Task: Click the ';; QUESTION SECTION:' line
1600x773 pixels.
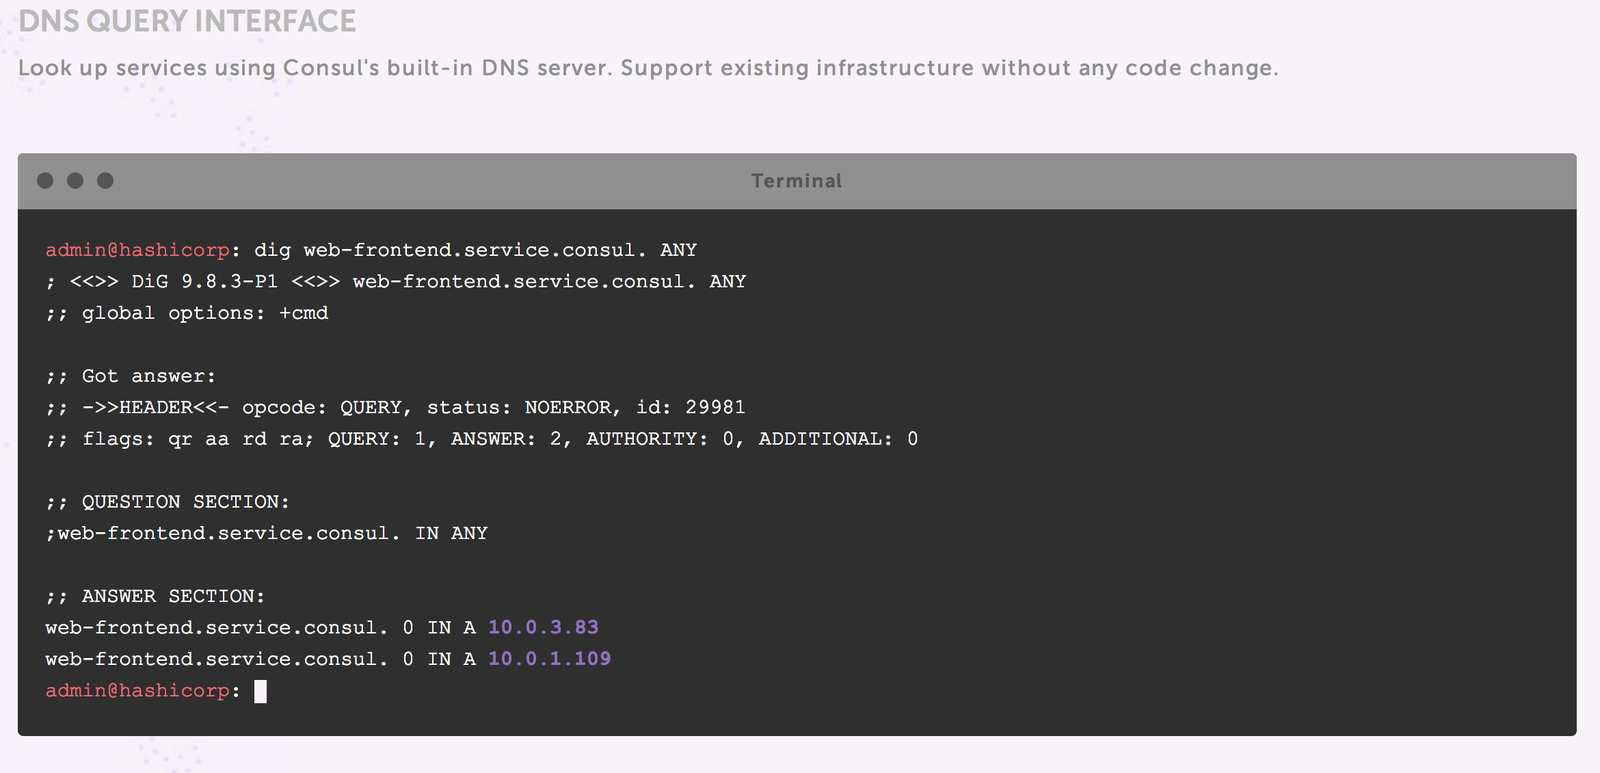Action: click(167, 502)
